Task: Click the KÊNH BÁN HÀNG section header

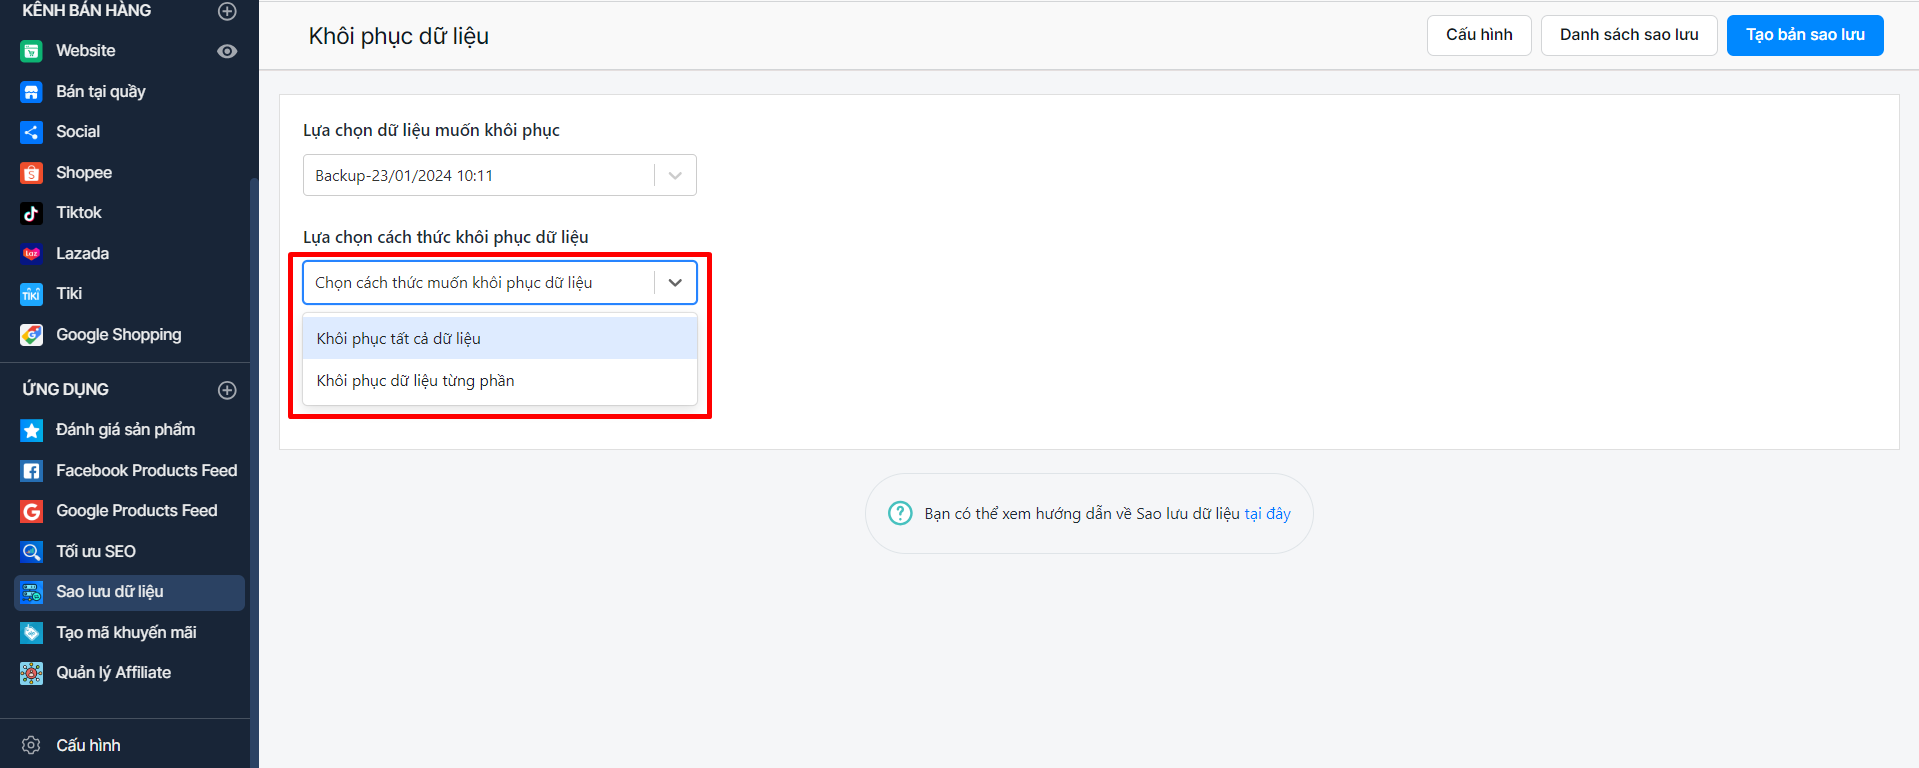Action: point(87,11)
